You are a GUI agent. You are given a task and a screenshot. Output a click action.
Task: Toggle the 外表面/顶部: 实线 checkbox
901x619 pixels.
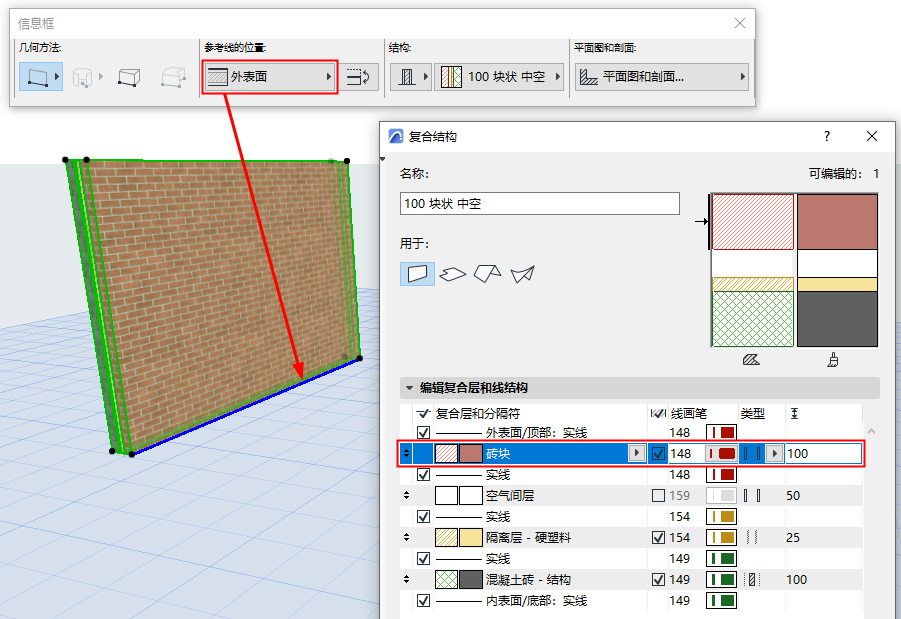pyautogui.click(x=423, y=432)
